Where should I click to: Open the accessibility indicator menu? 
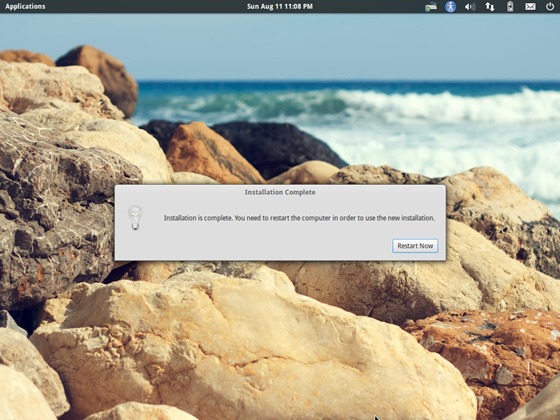[x=450, y=6]
